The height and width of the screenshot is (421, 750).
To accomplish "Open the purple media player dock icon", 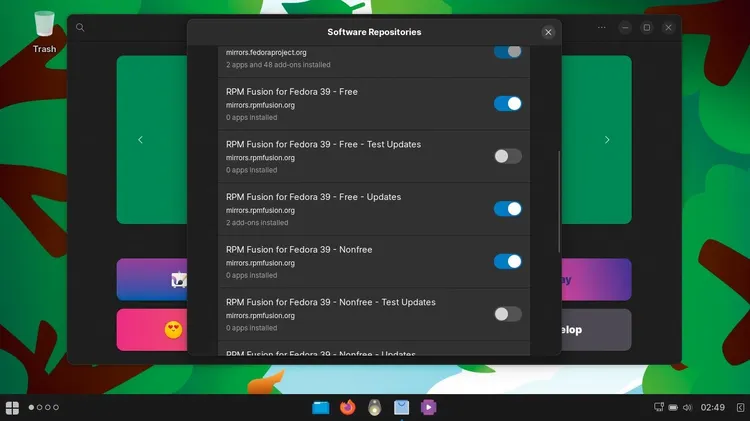I will (428, 407).
